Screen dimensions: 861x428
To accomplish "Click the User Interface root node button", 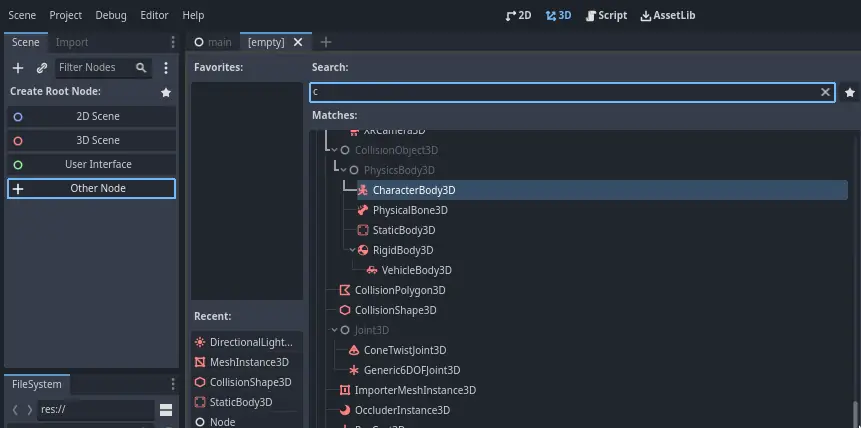I will click(98, 164).
